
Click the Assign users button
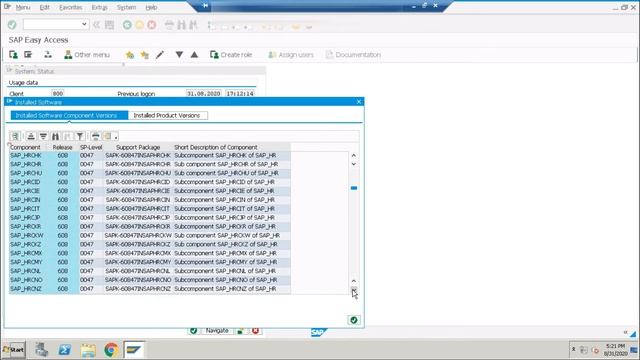point(291,55)
